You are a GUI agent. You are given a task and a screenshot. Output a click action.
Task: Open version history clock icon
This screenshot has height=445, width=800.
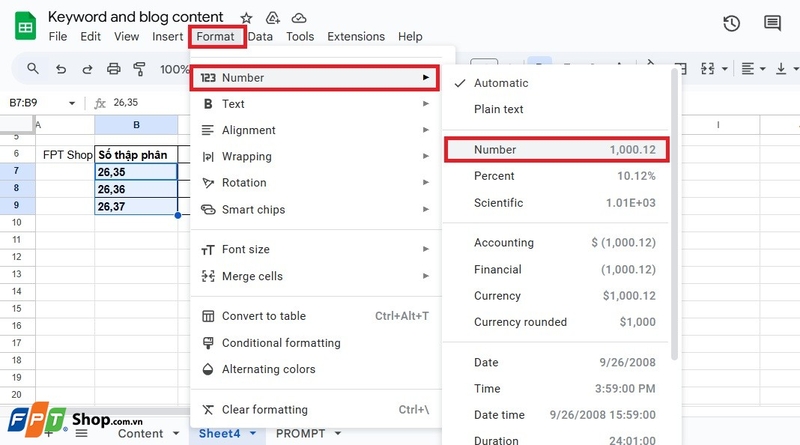732,23
